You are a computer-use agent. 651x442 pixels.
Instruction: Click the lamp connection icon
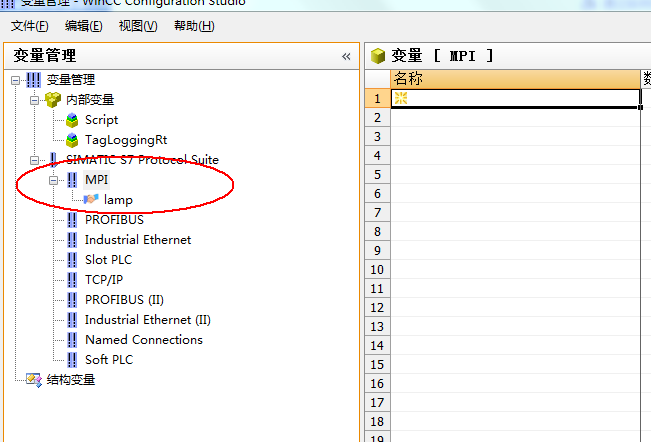tap(91, 200)
